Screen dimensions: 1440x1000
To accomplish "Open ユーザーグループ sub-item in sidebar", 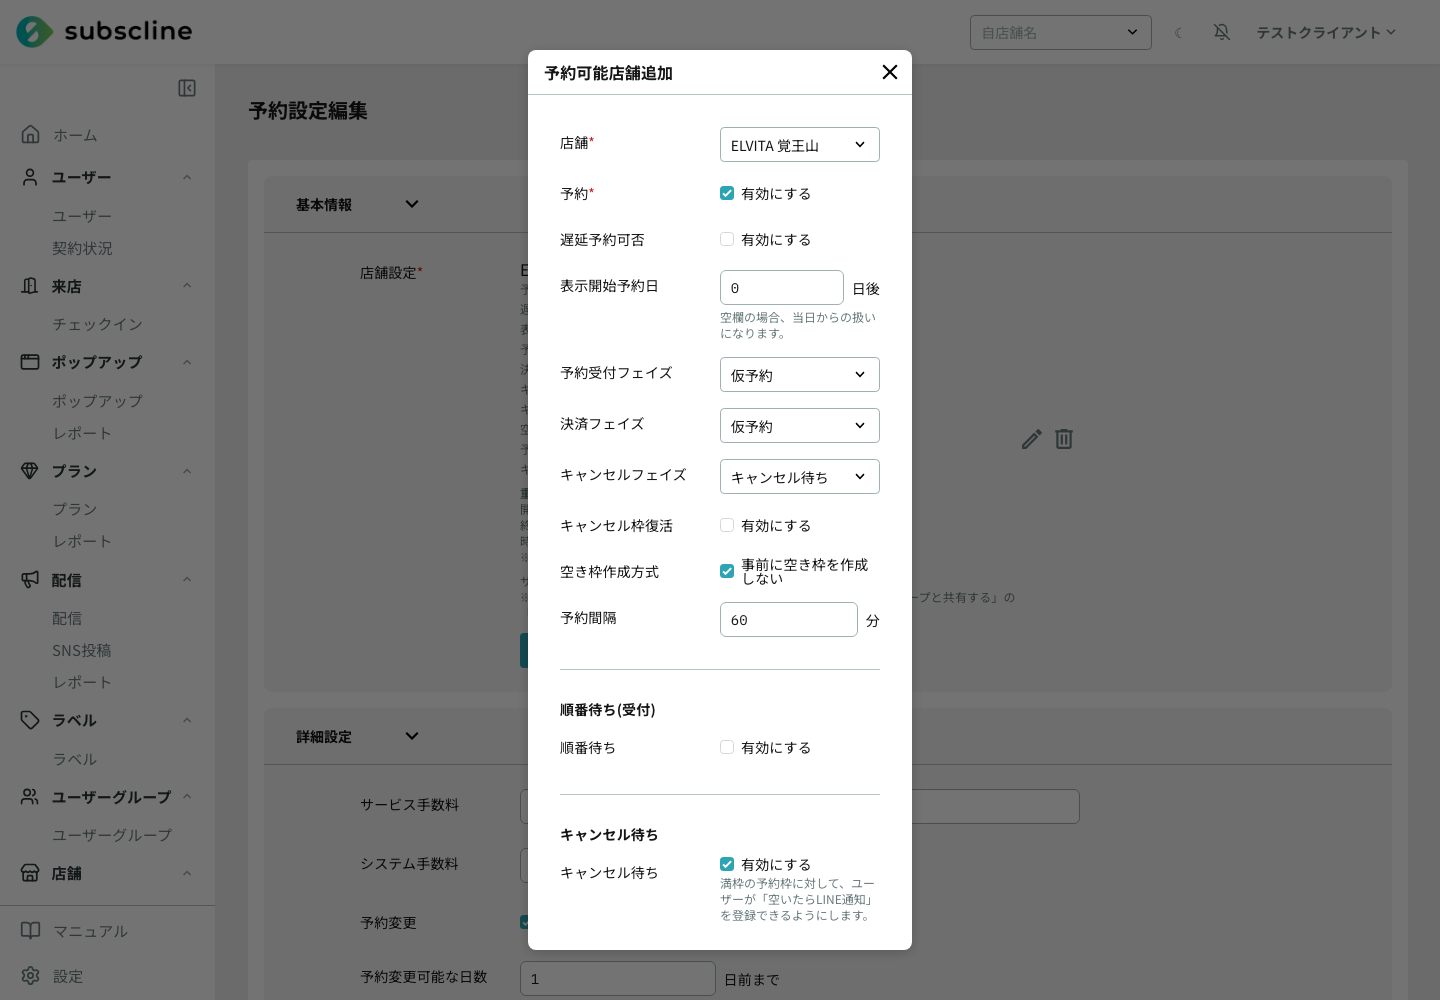I will click(112, 835).
